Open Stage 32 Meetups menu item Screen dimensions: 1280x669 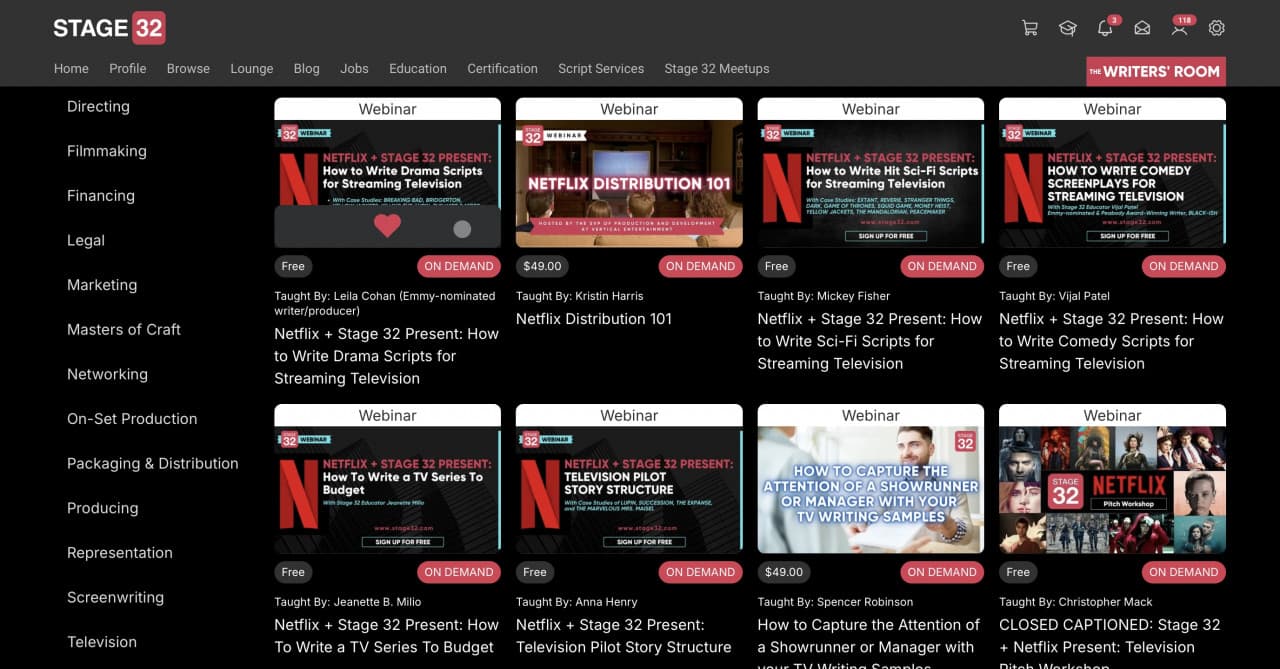pyautogui.click(x=717, y=68)
